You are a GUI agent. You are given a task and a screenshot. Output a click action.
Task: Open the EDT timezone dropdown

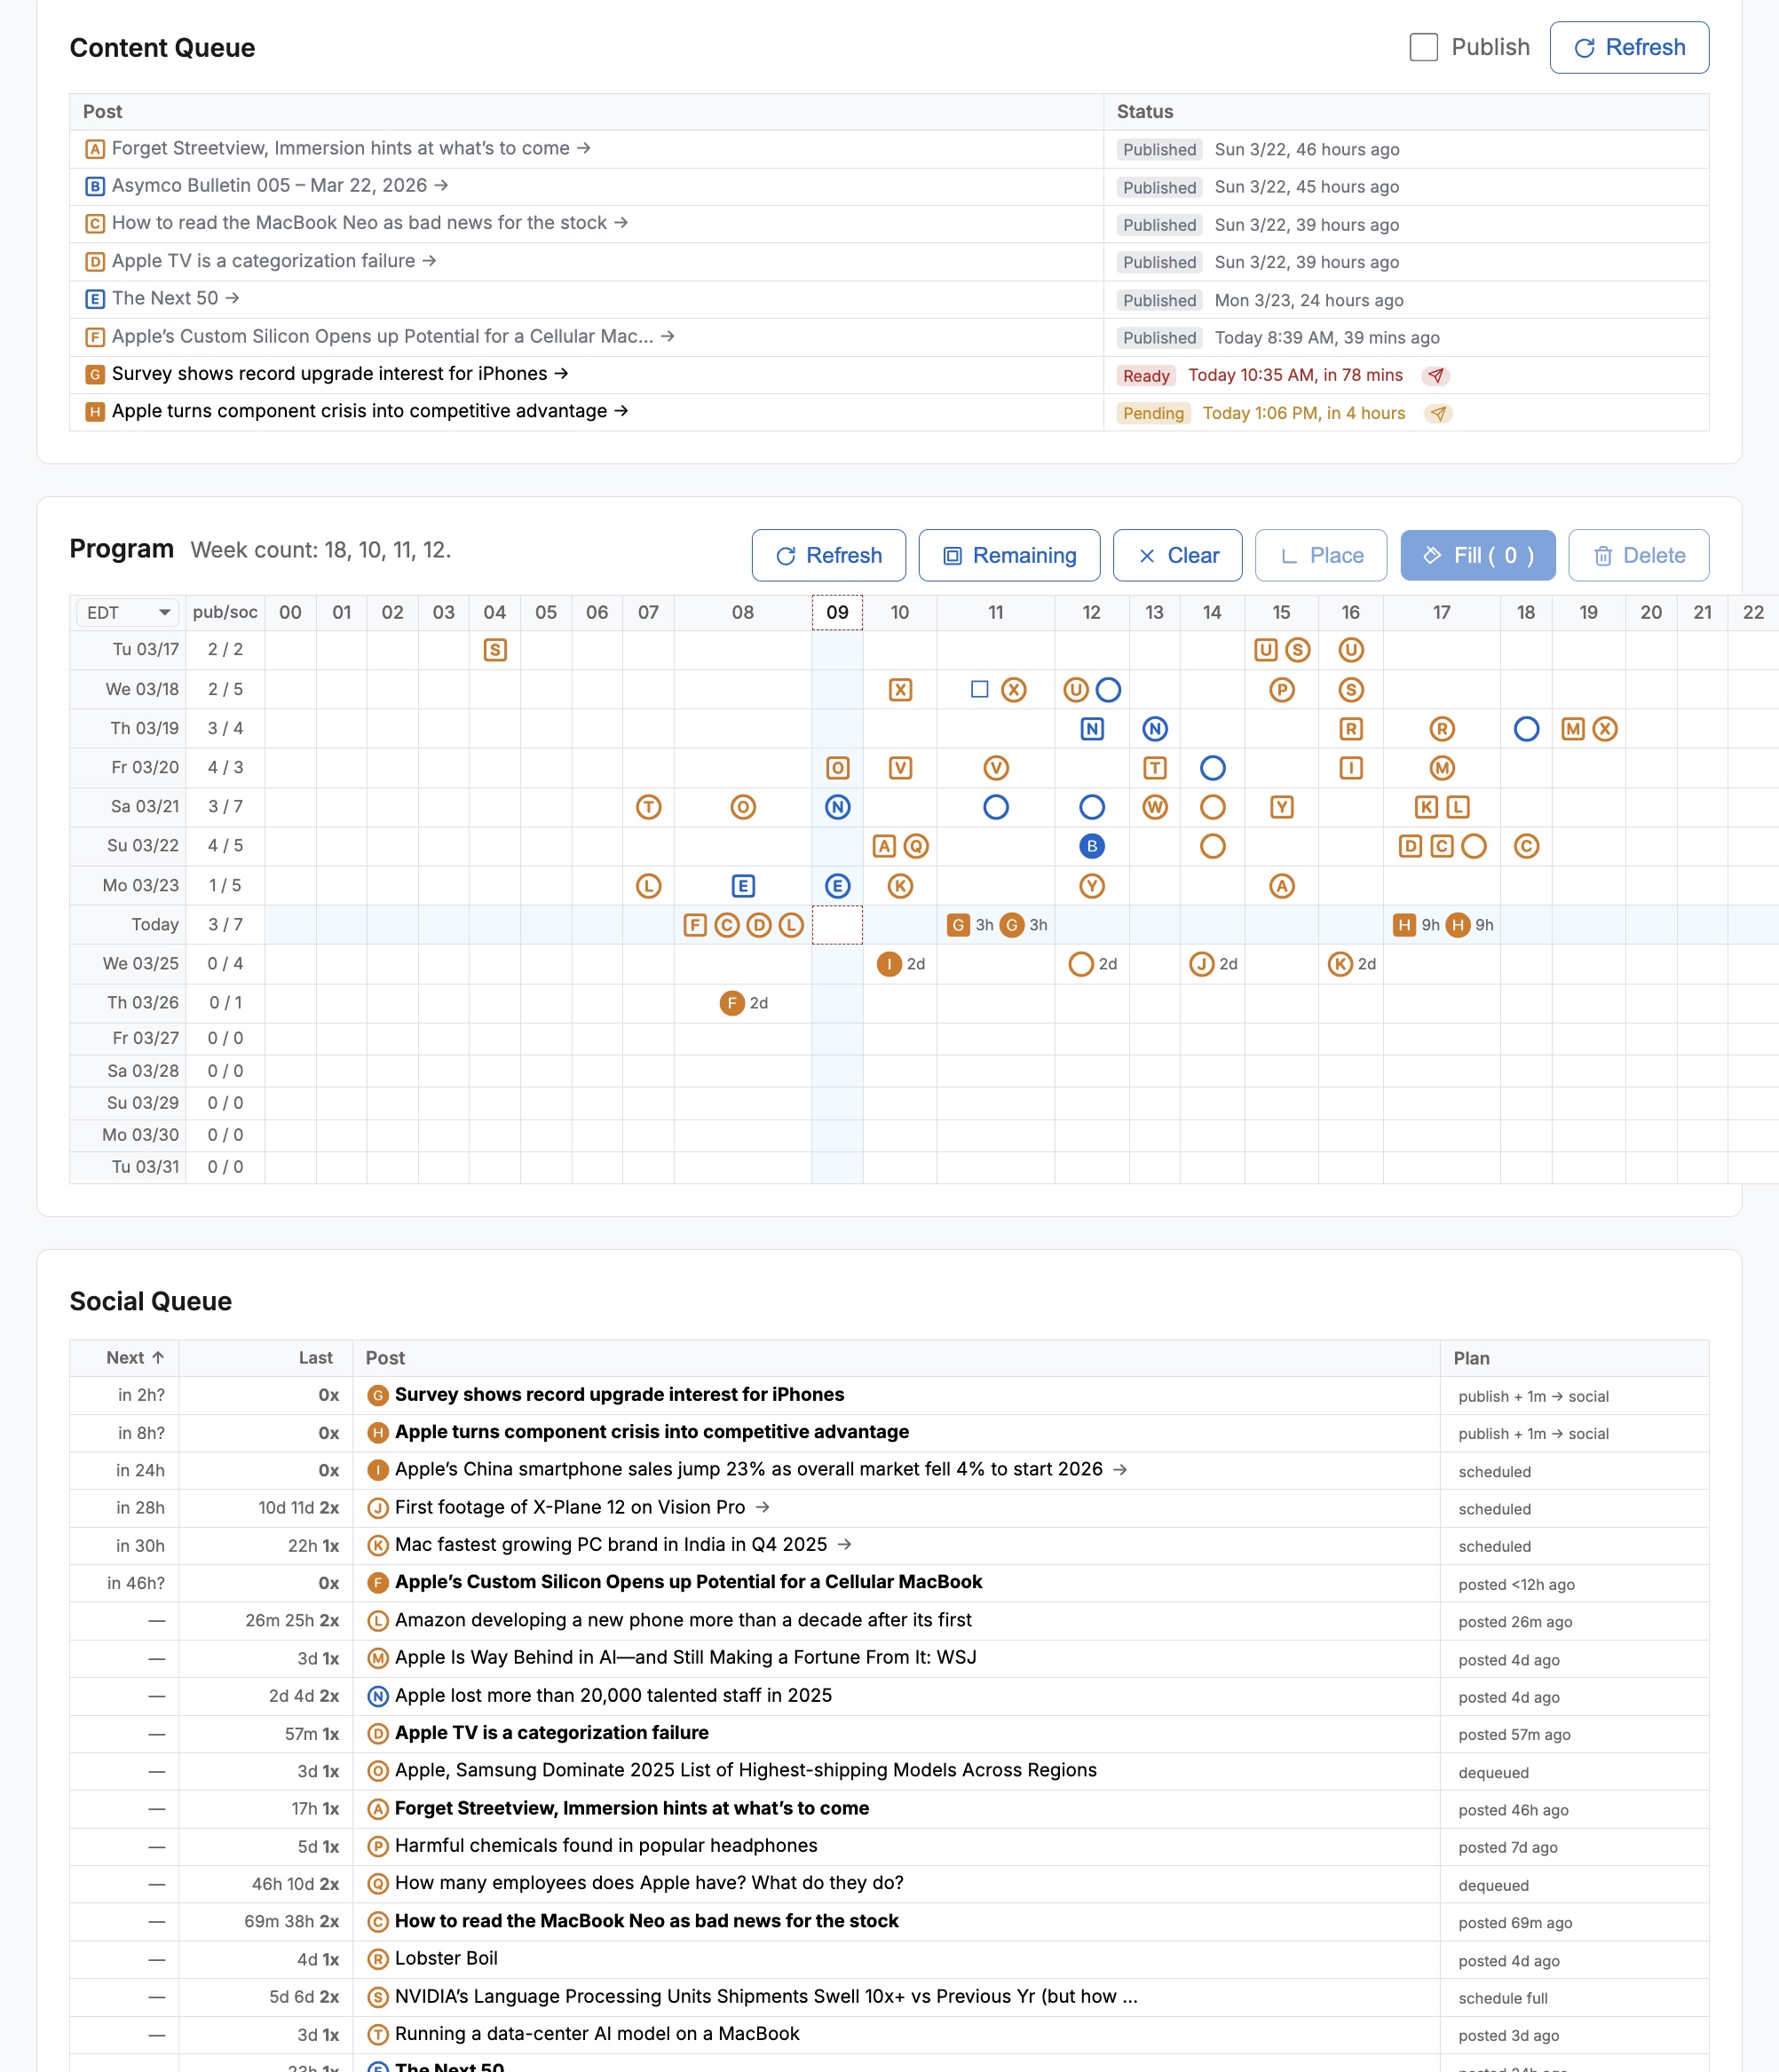click(x=127, y=612)
